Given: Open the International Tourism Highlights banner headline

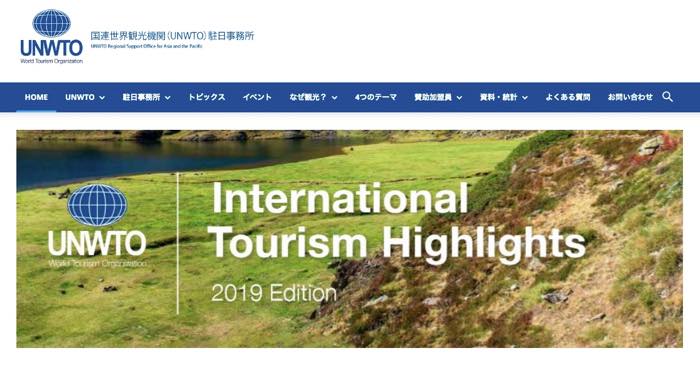Looking at the screenshot, I should click(397, 221).
